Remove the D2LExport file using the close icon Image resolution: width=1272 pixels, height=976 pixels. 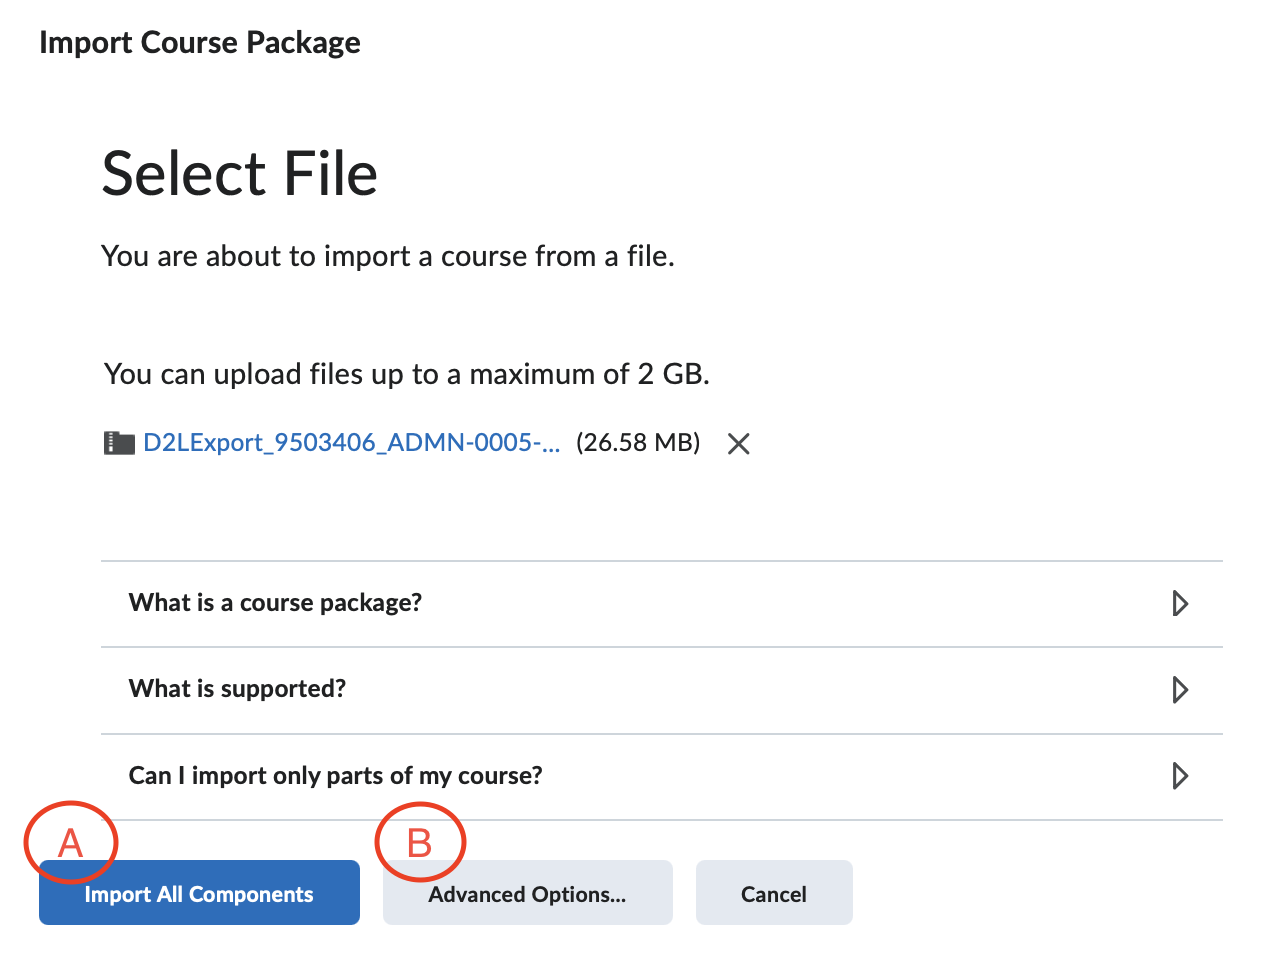click(738, 443)
